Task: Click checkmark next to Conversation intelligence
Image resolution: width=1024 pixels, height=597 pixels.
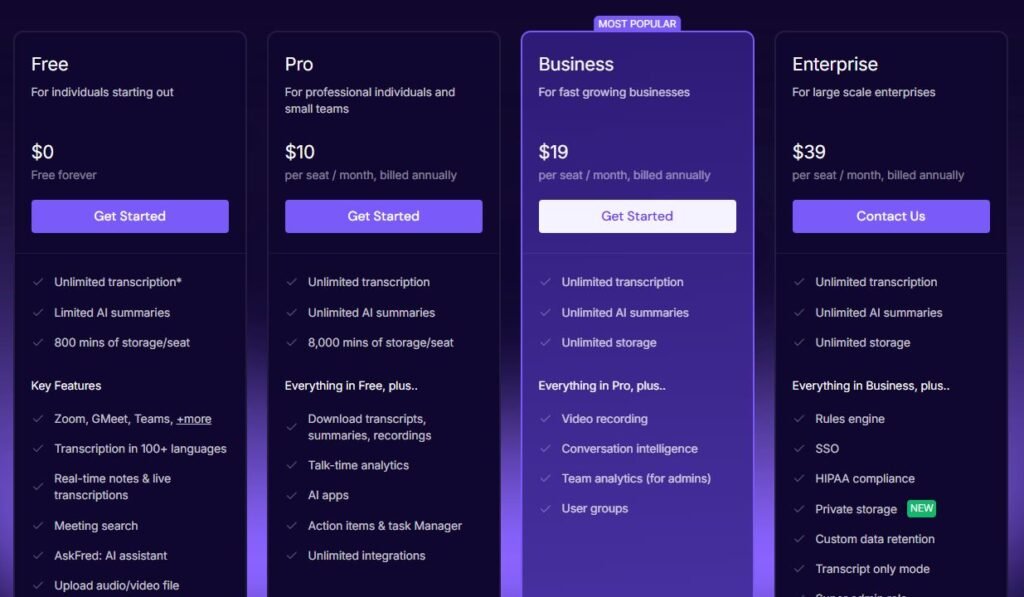Action: click(545, 449)
